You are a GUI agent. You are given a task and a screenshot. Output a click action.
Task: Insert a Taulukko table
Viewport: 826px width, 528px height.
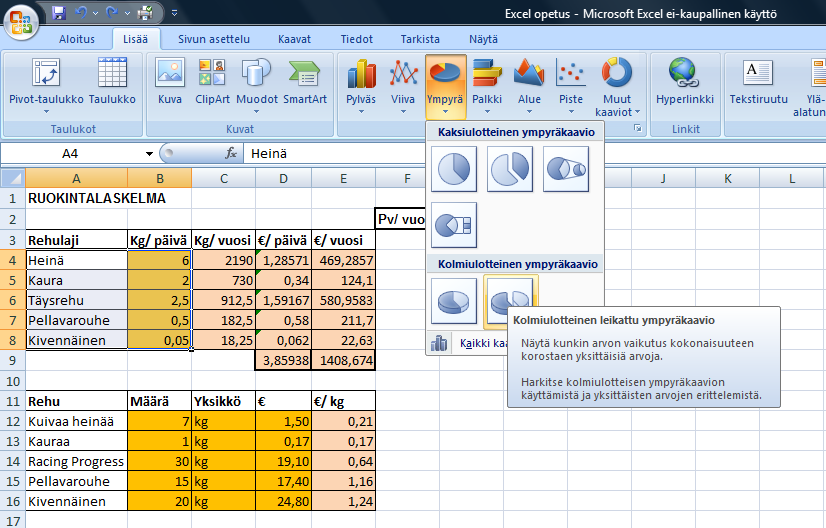coord(112,81)
